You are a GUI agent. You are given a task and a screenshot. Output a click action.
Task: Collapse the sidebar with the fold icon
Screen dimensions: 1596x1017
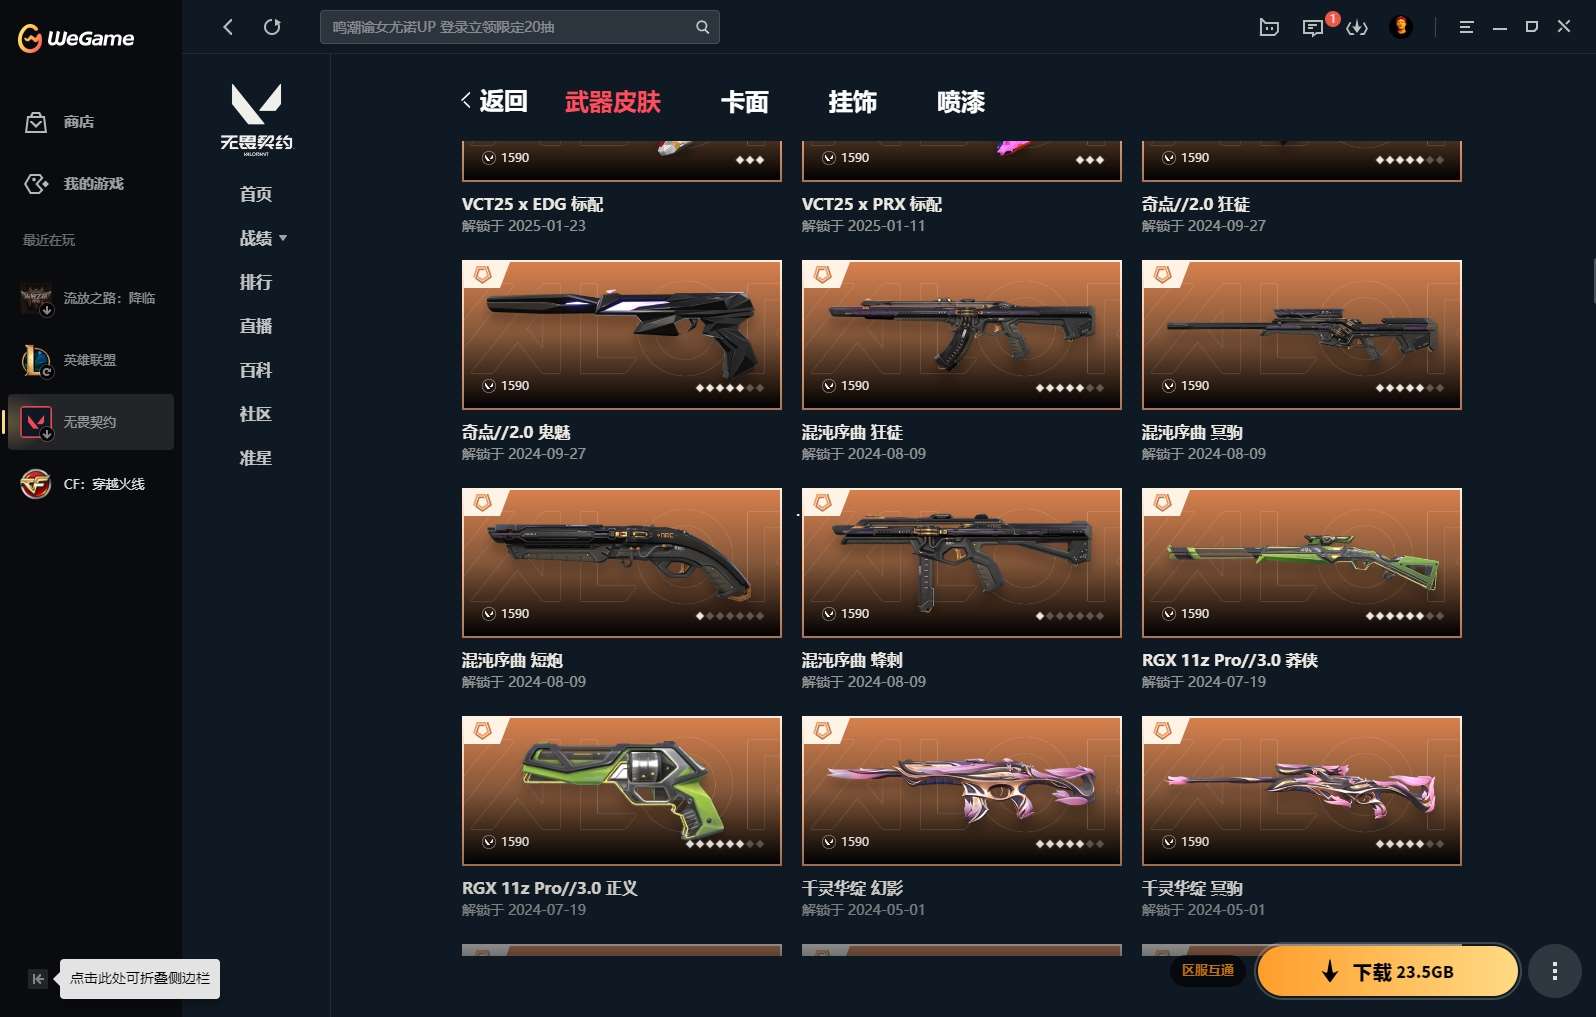coord(37,979)
